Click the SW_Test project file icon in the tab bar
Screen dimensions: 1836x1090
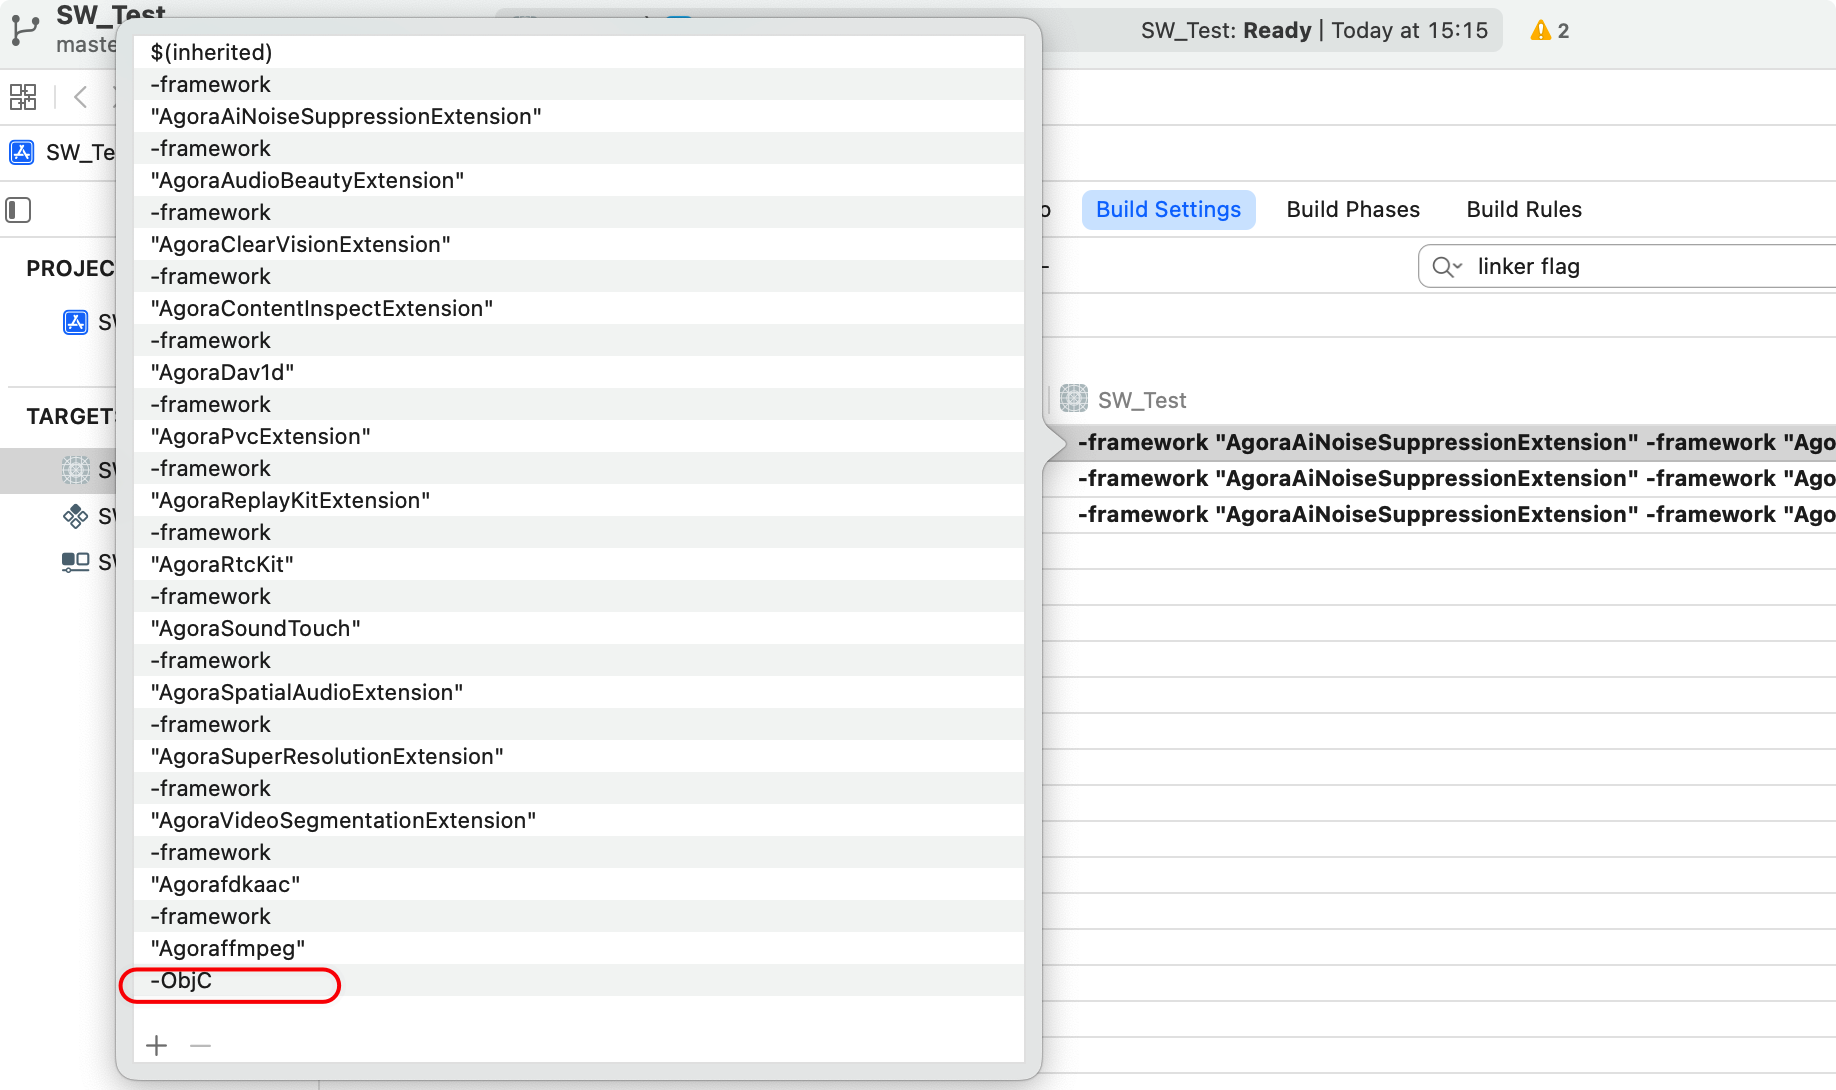[x=22, y=152]
